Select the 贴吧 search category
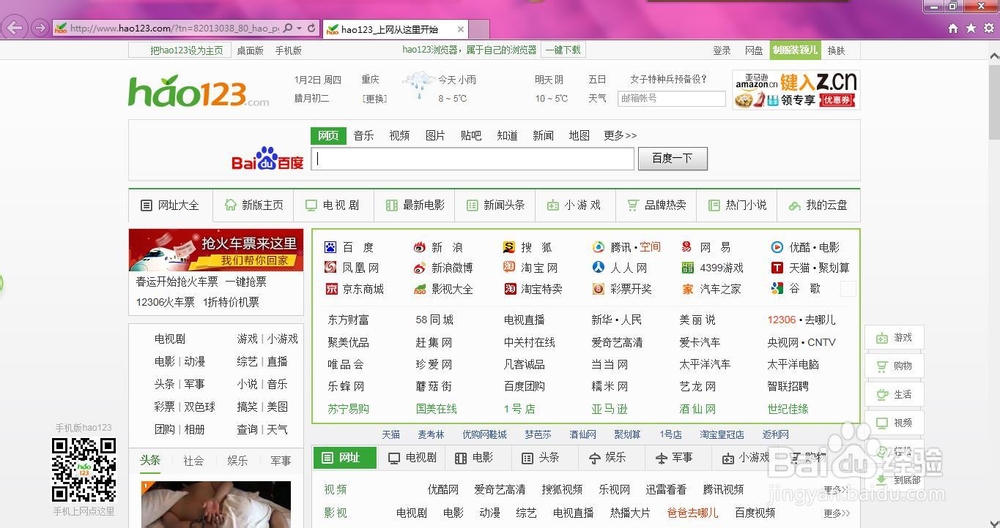1000x528 pixels. coord(471,136)
